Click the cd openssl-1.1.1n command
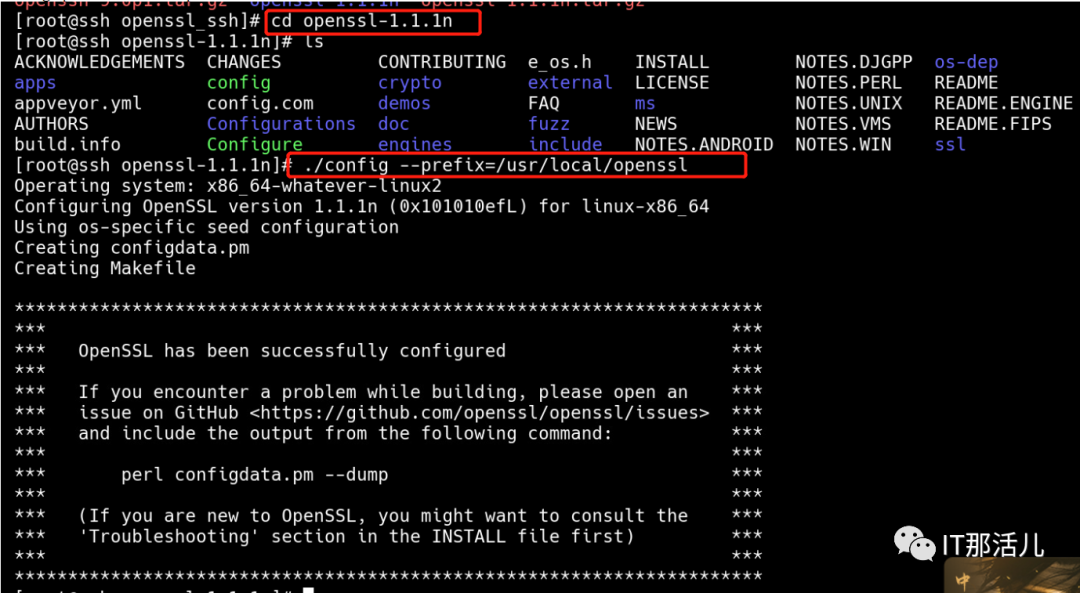This screenshot has width=1080, height=593. [362, 21]
